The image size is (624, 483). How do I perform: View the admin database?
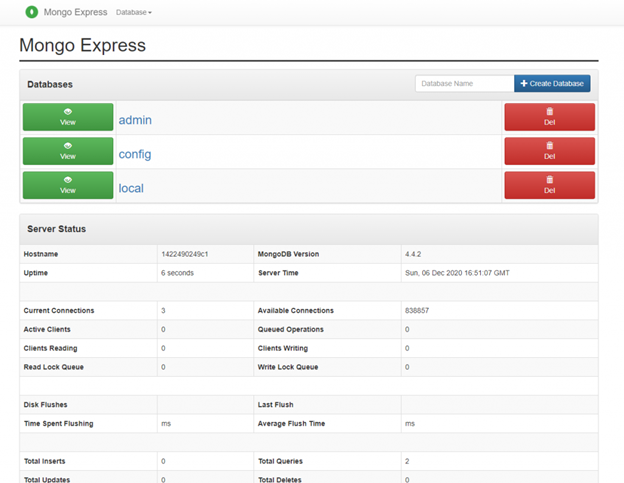[x=68, y=117]
